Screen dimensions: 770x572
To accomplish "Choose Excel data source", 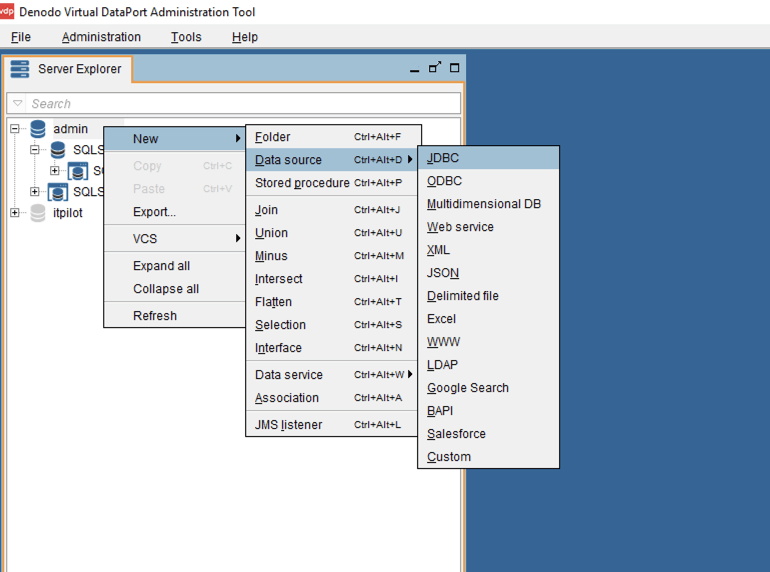I will (489, 319).
